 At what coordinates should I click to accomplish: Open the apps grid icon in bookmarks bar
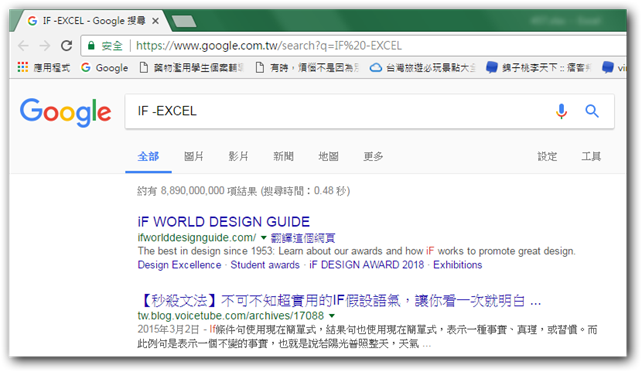point(23,67)
